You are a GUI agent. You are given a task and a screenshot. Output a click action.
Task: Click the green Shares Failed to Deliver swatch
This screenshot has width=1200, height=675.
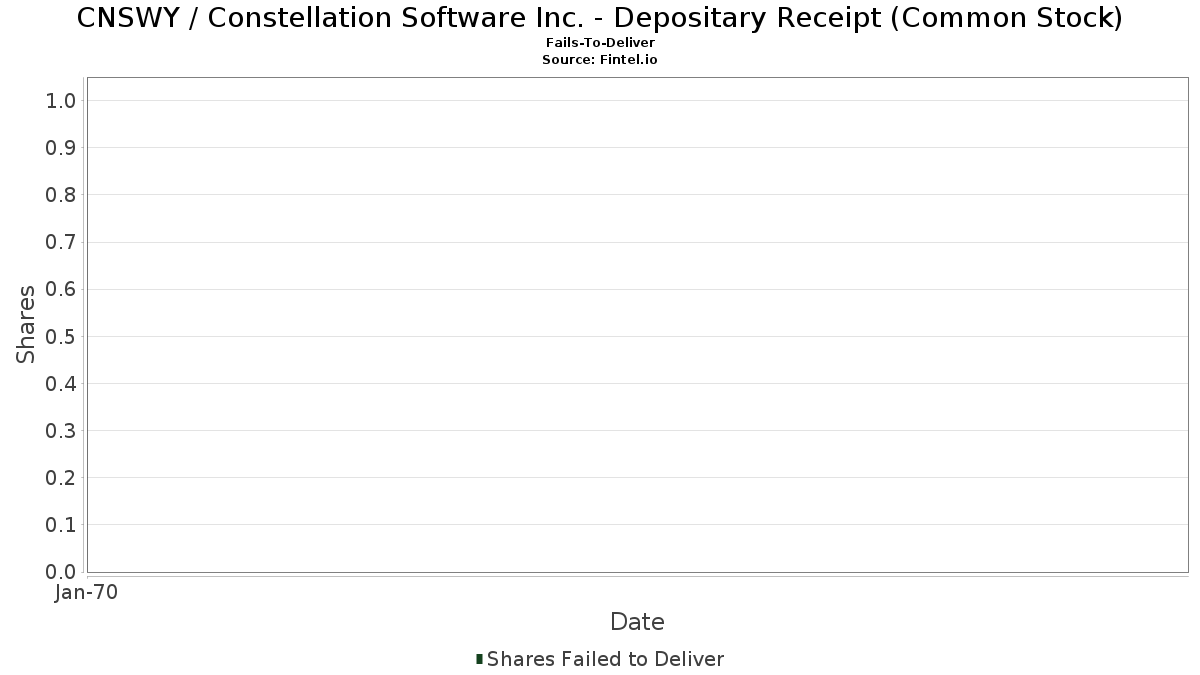[x=479, y=659]
